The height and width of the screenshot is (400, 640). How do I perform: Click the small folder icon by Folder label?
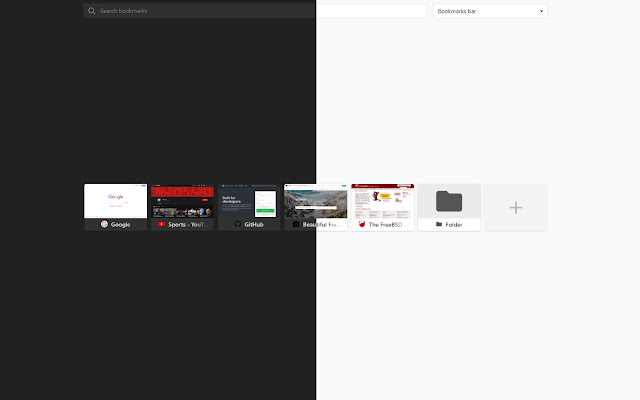[x=439, y=224]
